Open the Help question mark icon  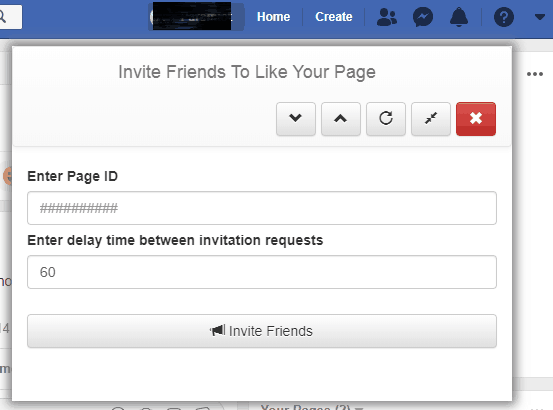pos(504,17)
